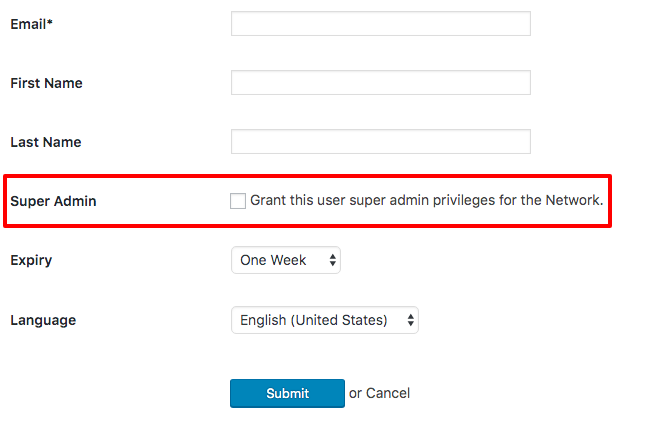Viewport: 667px width, 431px height.
Task: Click the Email label text
Action: coord(28,24)
